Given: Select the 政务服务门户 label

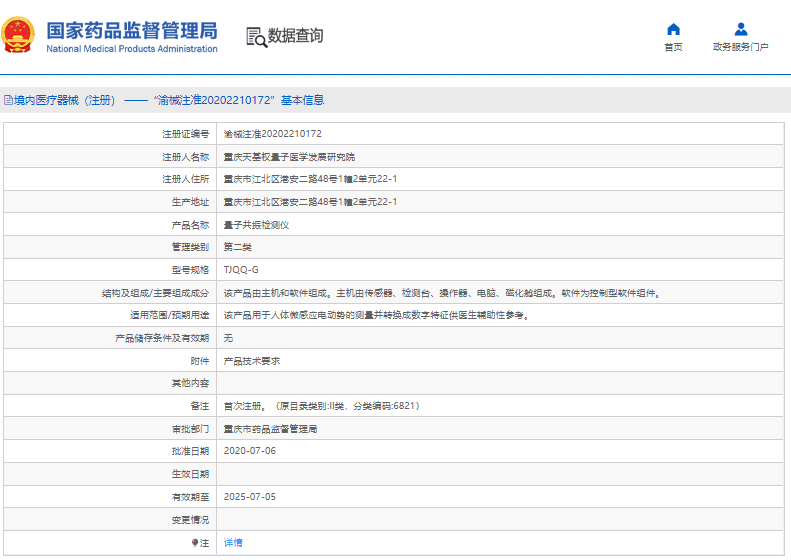Looking at the screenshot, I should click(x=741, y=47).
